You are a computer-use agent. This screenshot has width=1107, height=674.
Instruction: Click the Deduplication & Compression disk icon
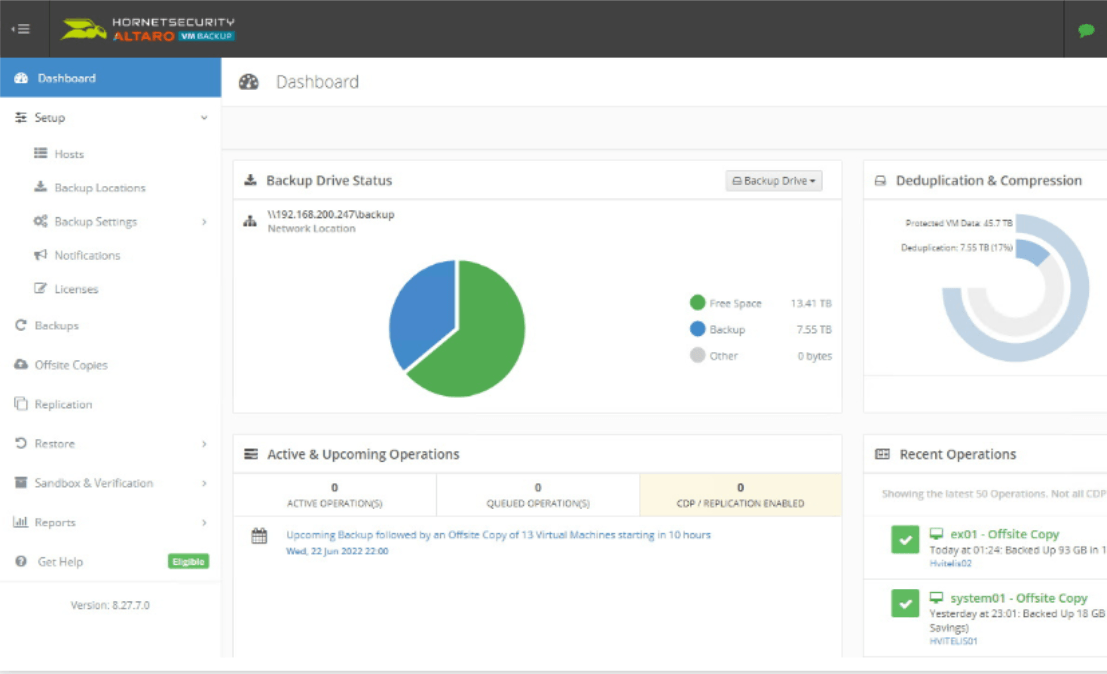pyautogui.click(x=880, y=181)
